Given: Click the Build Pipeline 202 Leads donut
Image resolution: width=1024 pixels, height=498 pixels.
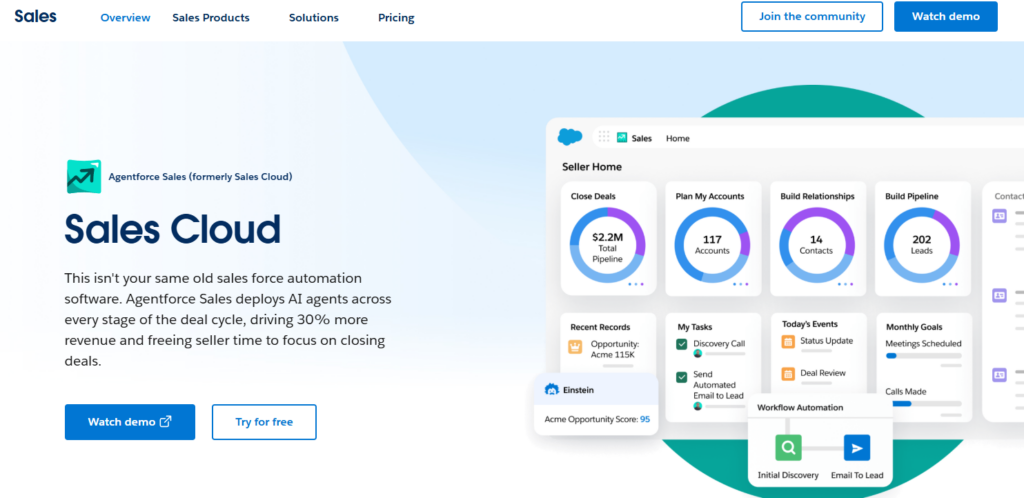Looking at the screenshot, I should pos(921,245).
